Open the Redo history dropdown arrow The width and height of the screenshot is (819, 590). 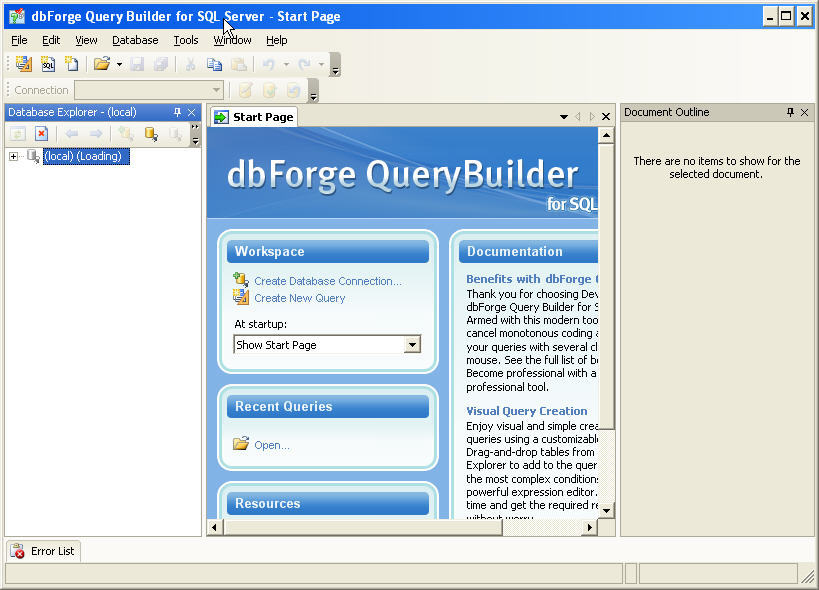tap(322, 65)
